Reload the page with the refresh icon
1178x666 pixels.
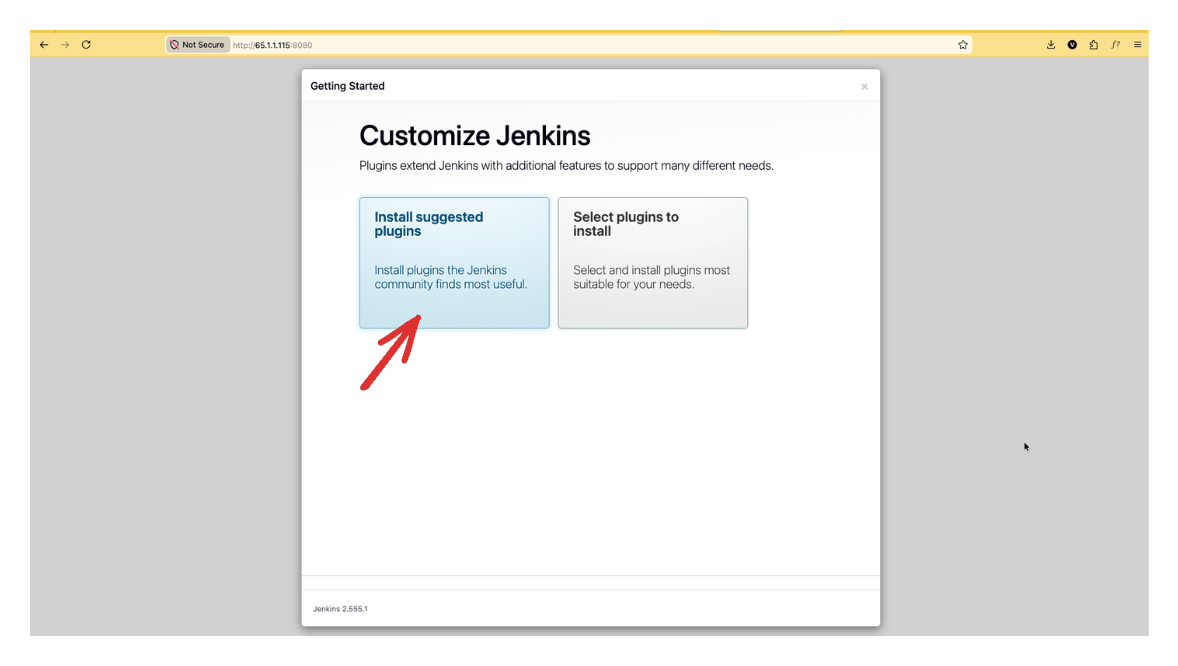[86, 45]
